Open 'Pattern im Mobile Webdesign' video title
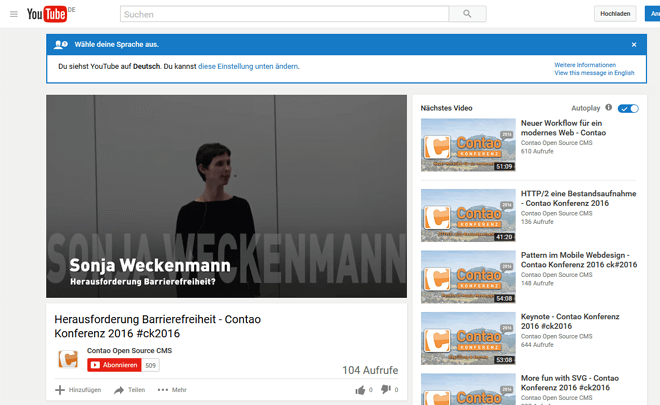 tap(579, 260)
